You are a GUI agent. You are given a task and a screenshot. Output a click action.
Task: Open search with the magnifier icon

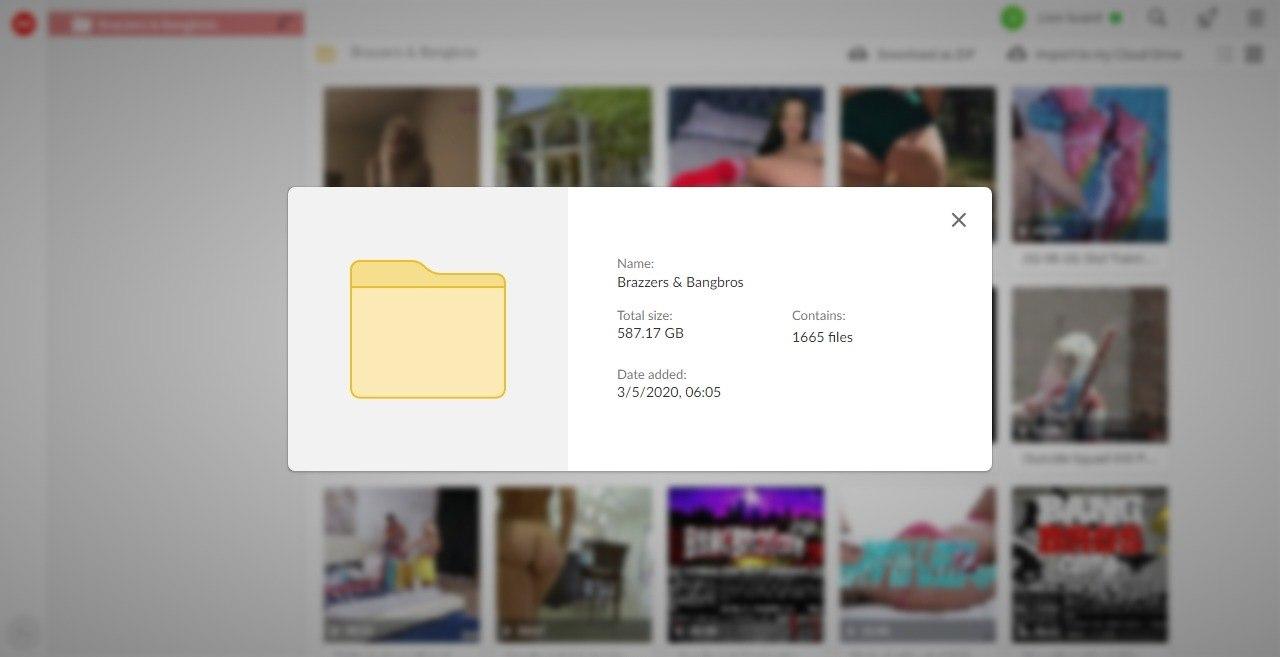[1157, 18]
